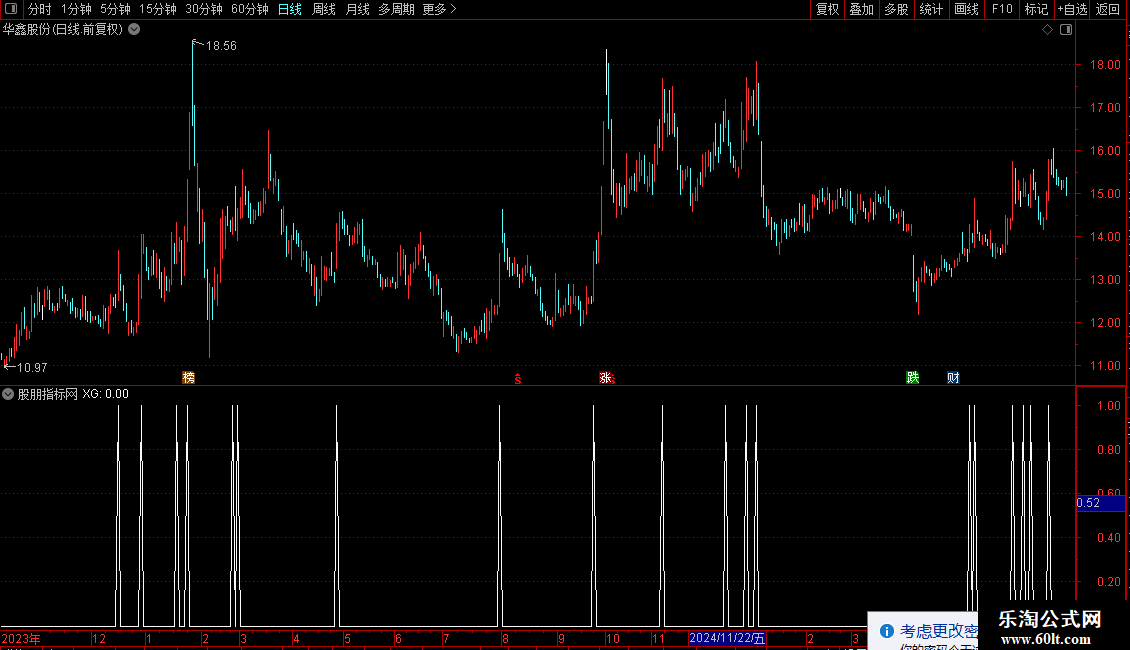Click the 18.00 price axis label

1105,65
